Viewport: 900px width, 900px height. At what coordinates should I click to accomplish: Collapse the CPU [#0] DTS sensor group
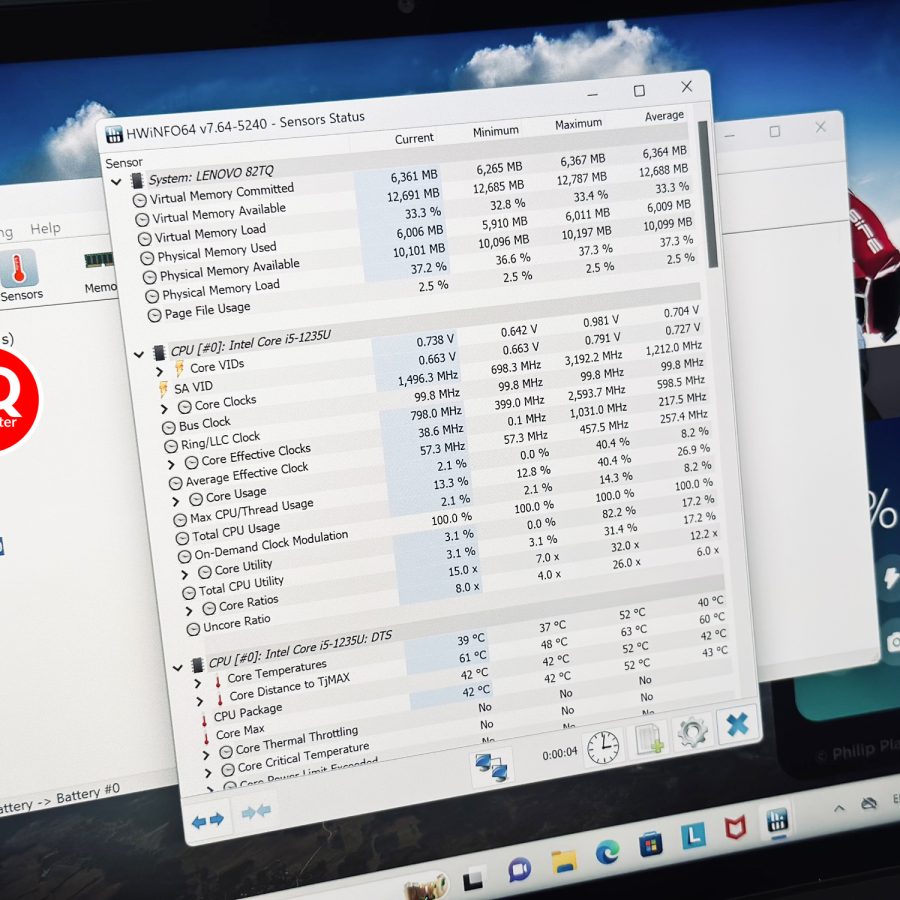[178, 668]
